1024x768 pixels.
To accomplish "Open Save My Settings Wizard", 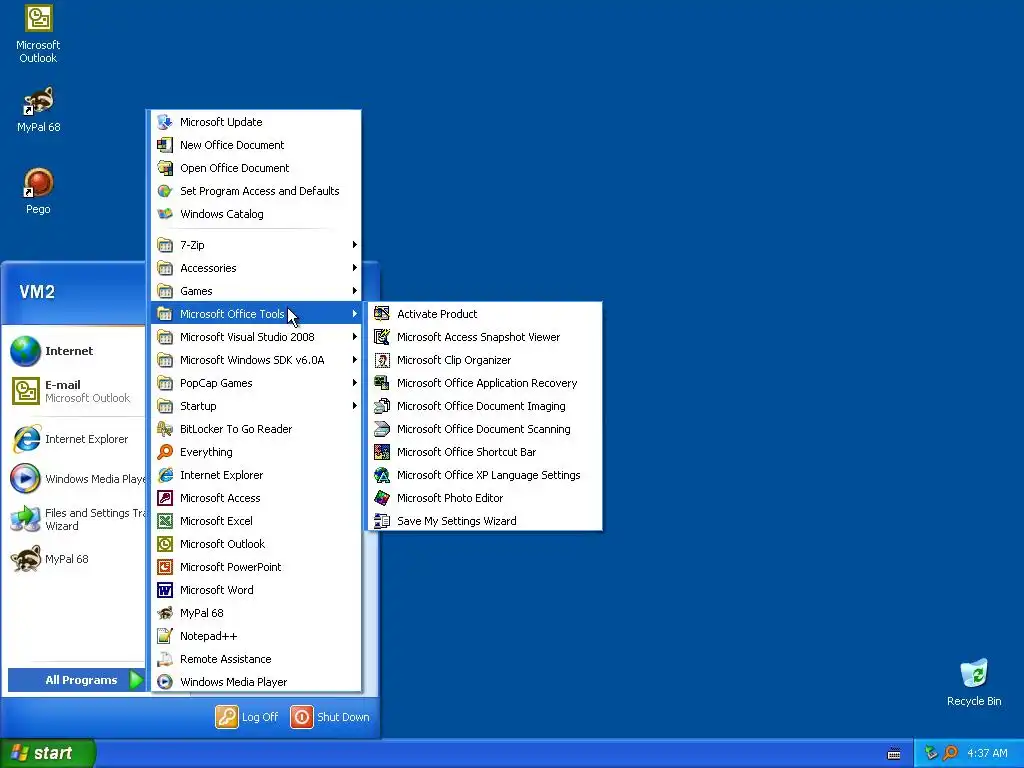I will pos(485,521).
